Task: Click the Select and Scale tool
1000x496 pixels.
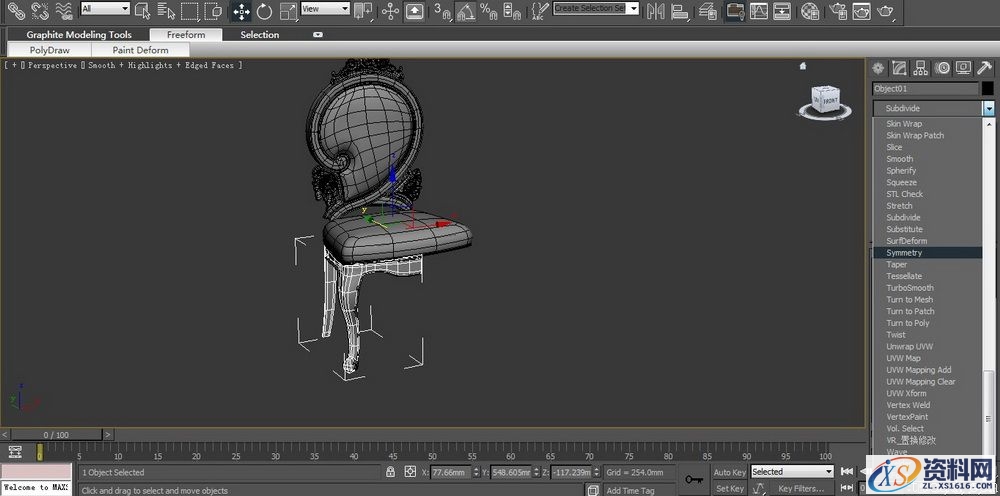Action: tap(287, 11)
